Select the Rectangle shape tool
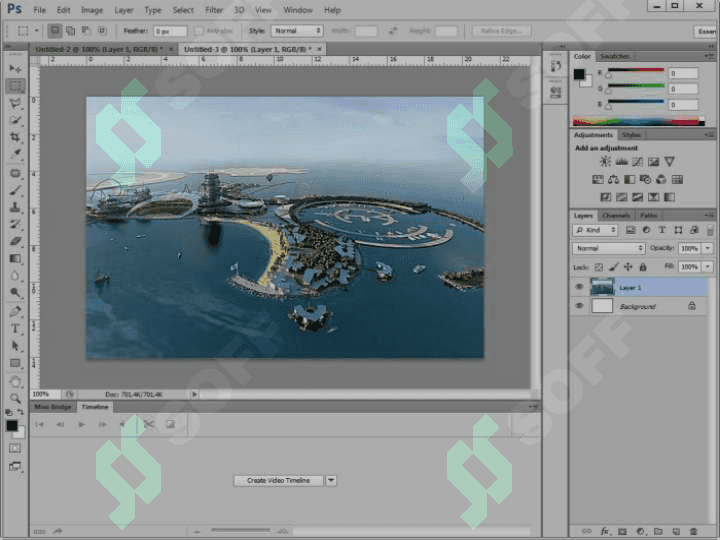Image resolution: width=720 pixels, height=540 pixels. pyautogui.click(x=15, y=363)
